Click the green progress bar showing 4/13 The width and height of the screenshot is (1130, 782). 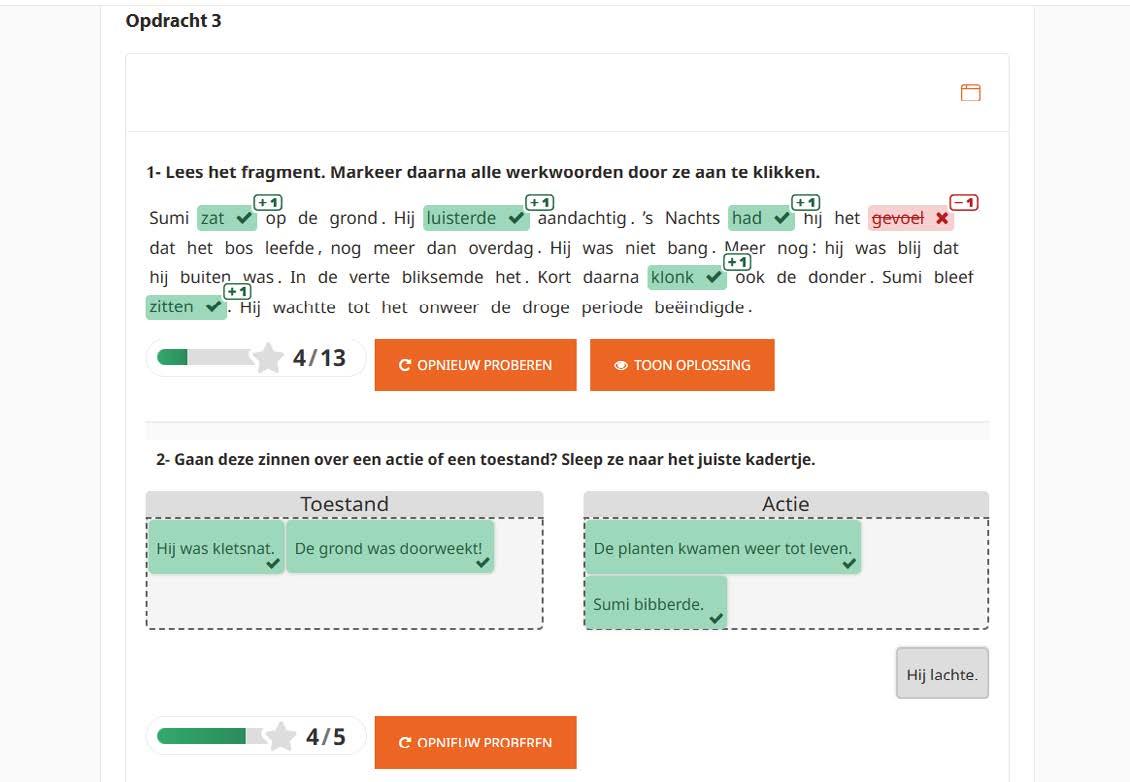pyautogui.click(x=204, y=357)
